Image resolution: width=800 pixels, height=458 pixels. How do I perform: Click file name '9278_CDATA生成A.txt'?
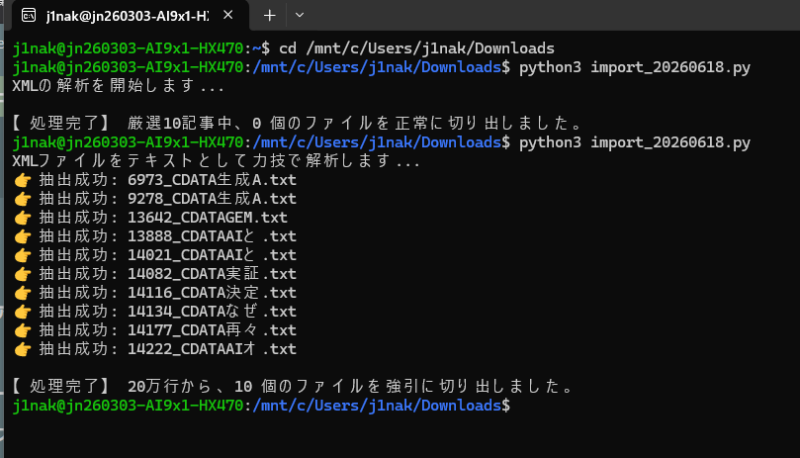212,199
